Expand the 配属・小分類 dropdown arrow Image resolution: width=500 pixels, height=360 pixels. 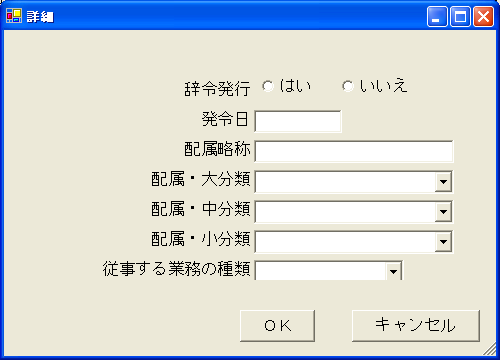pos(443,242)
